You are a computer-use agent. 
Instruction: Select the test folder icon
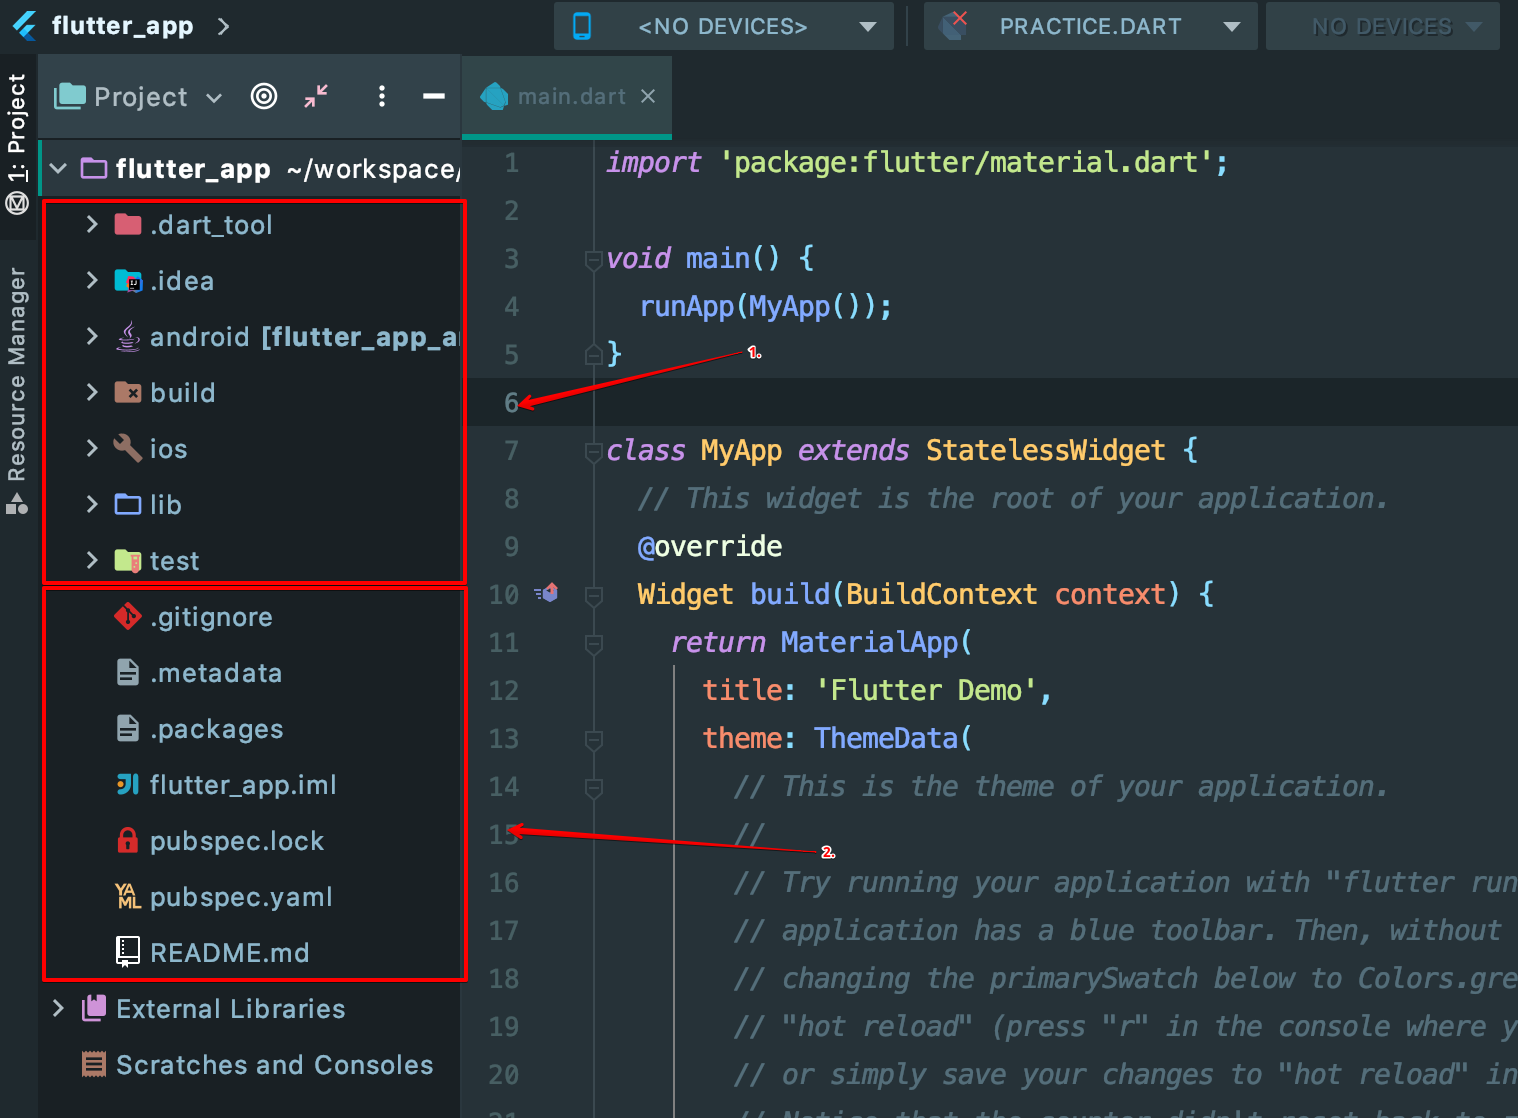click(x=128, y=561)
